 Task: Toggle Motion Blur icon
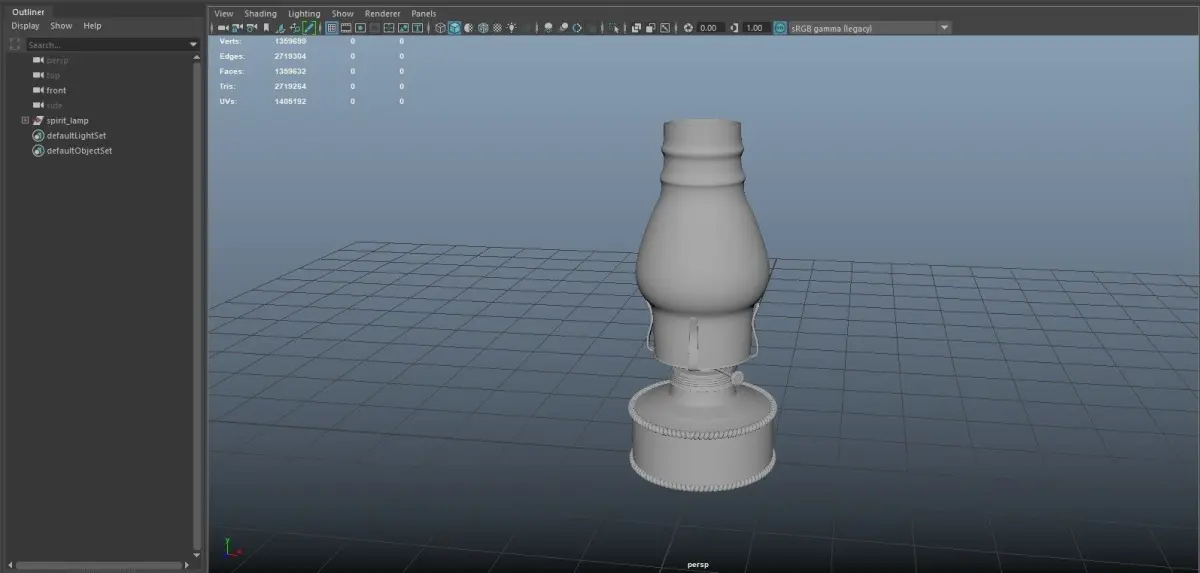563,28
